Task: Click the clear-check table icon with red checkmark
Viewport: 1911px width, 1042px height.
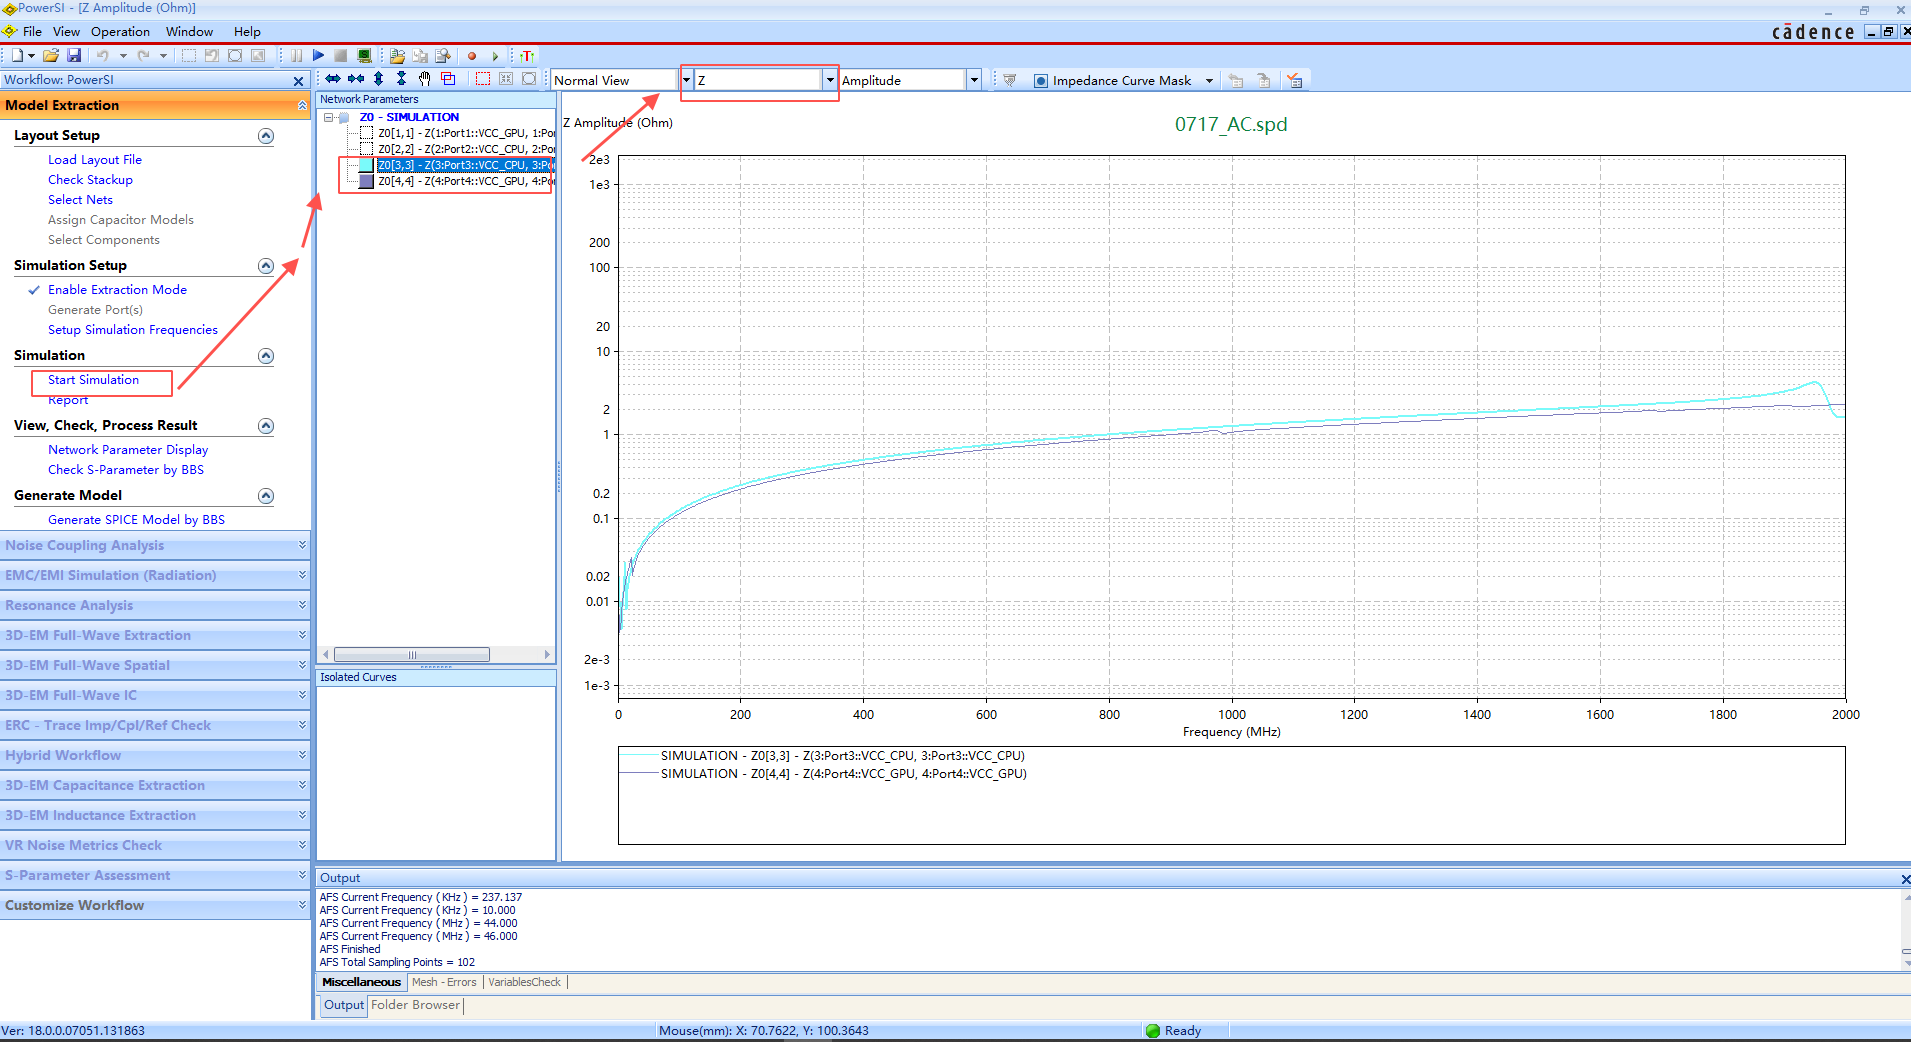Action: point(1295,80)
